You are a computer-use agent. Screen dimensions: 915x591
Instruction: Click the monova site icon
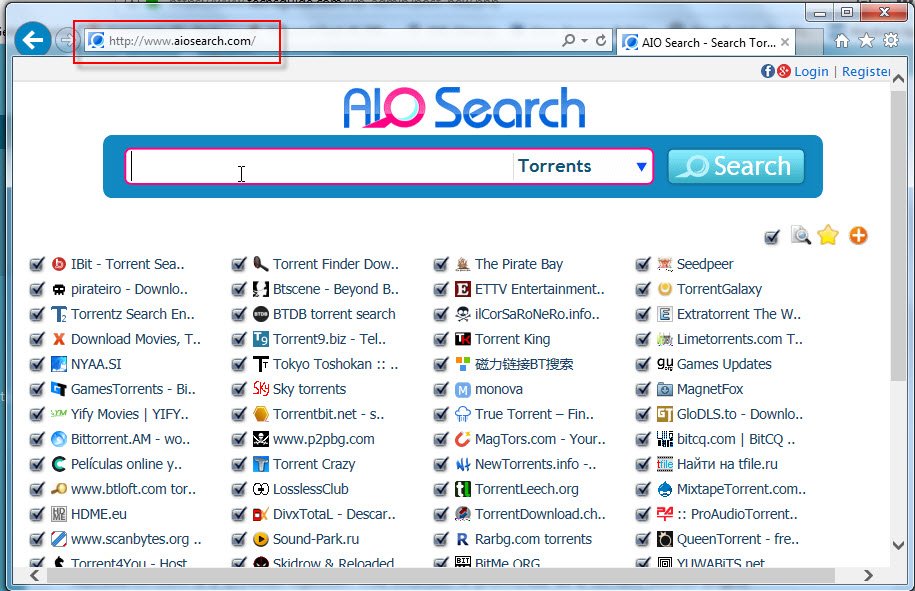pyautogui.click(x=463, y=389)
